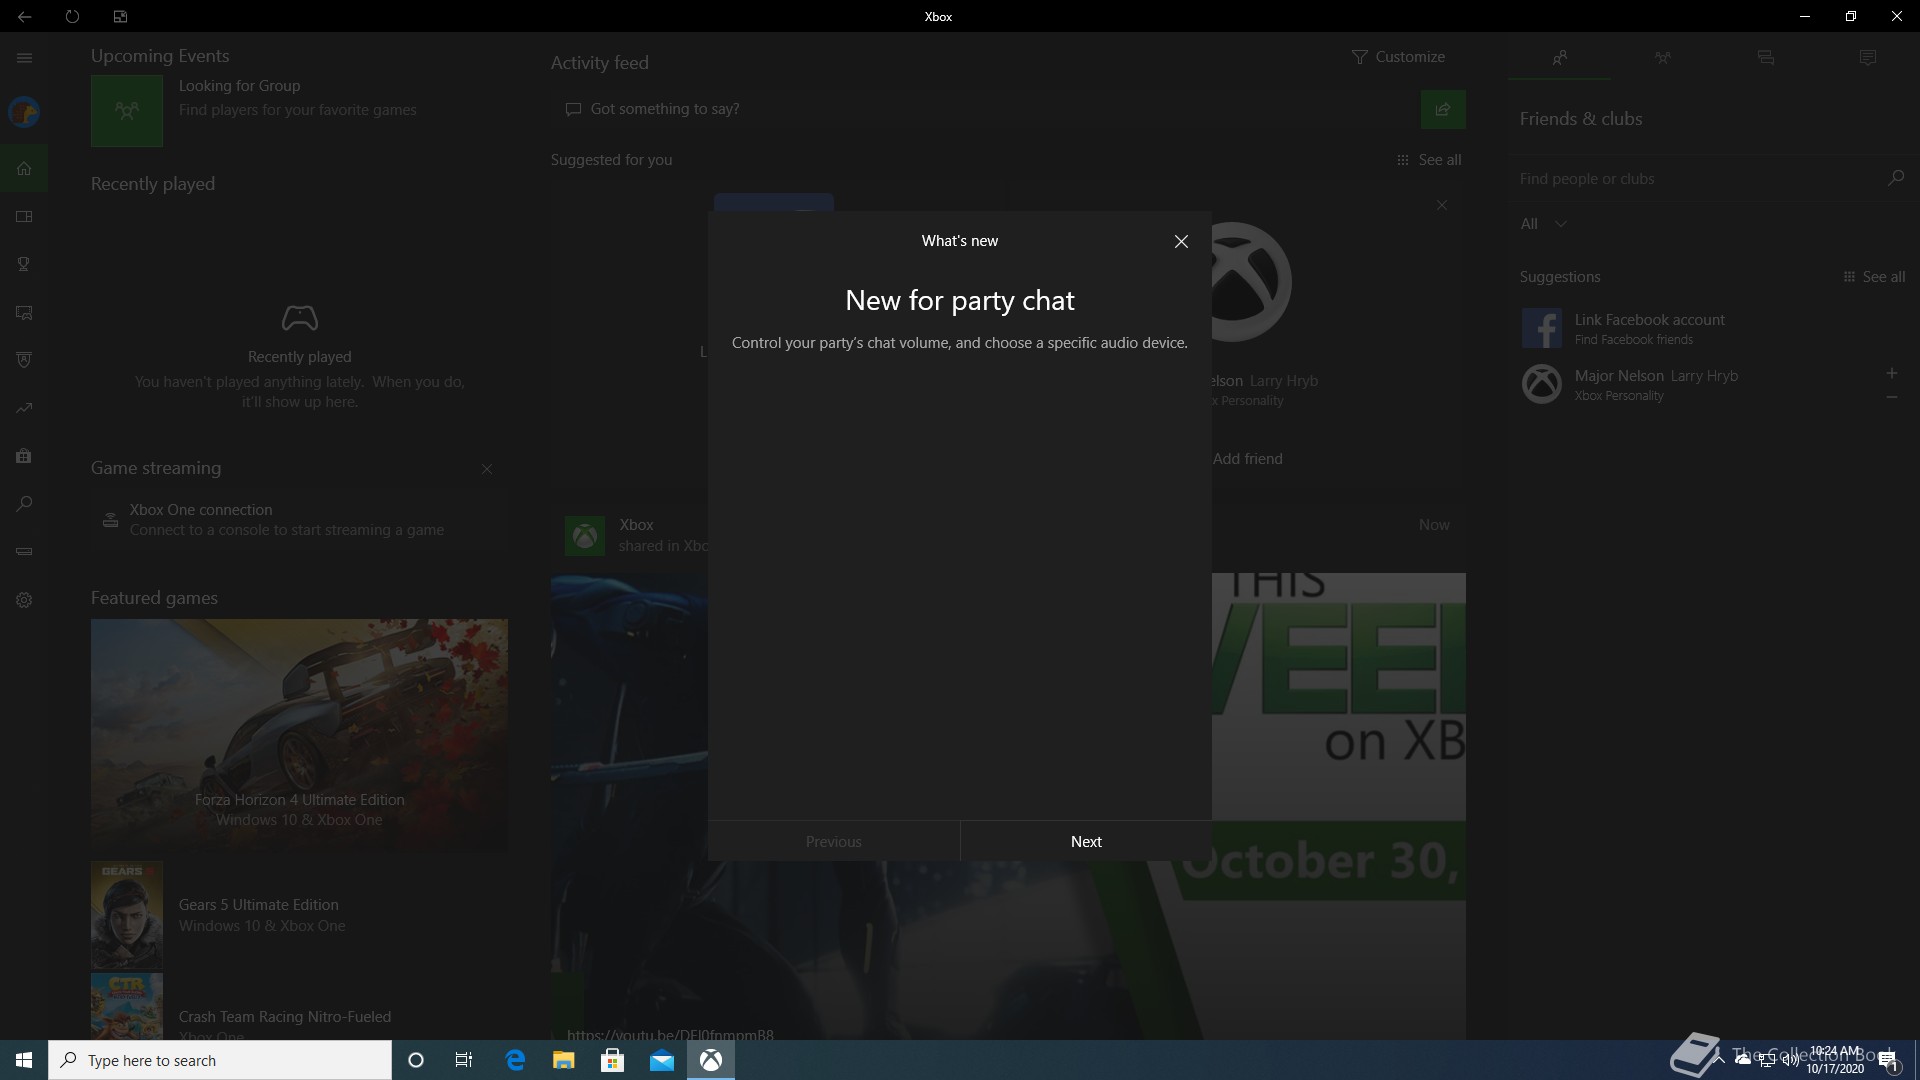Open Crash Team Racing Nitro-Fueled game
The height and width of the screenshot is (1080, 1920).
coord(299,1008)
